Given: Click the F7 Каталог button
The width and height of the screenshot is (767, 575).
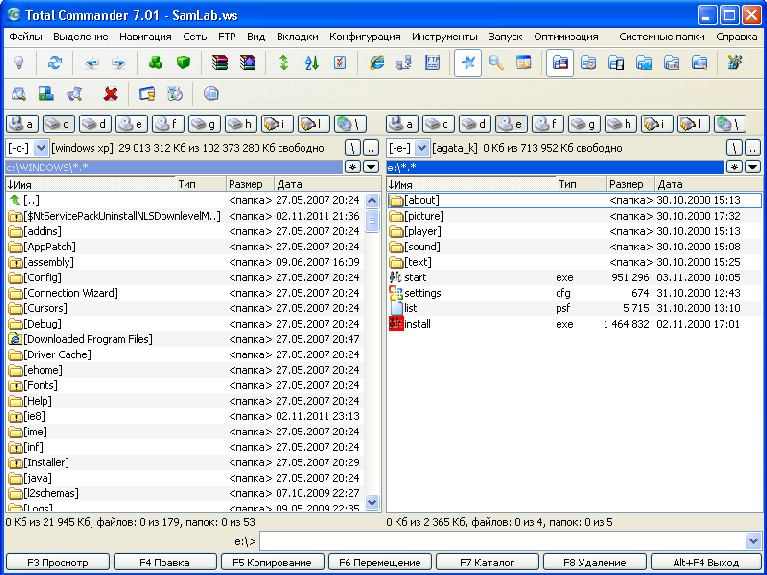Looking at the screenshot, I should 487,562.
